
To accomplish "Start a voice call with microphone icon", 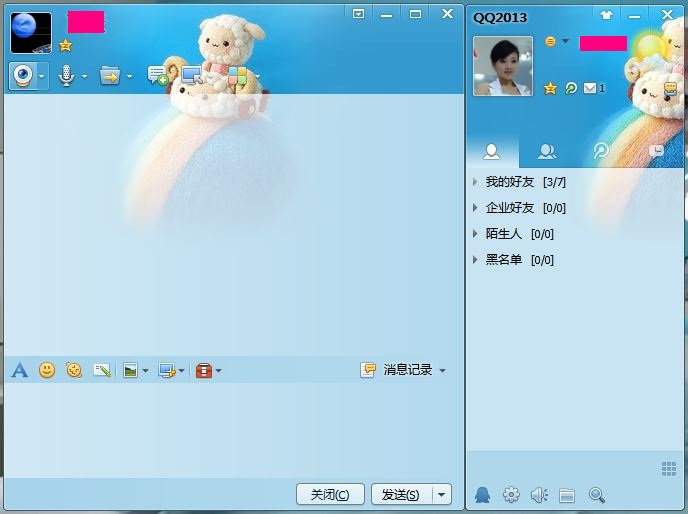I will [66, 75].
